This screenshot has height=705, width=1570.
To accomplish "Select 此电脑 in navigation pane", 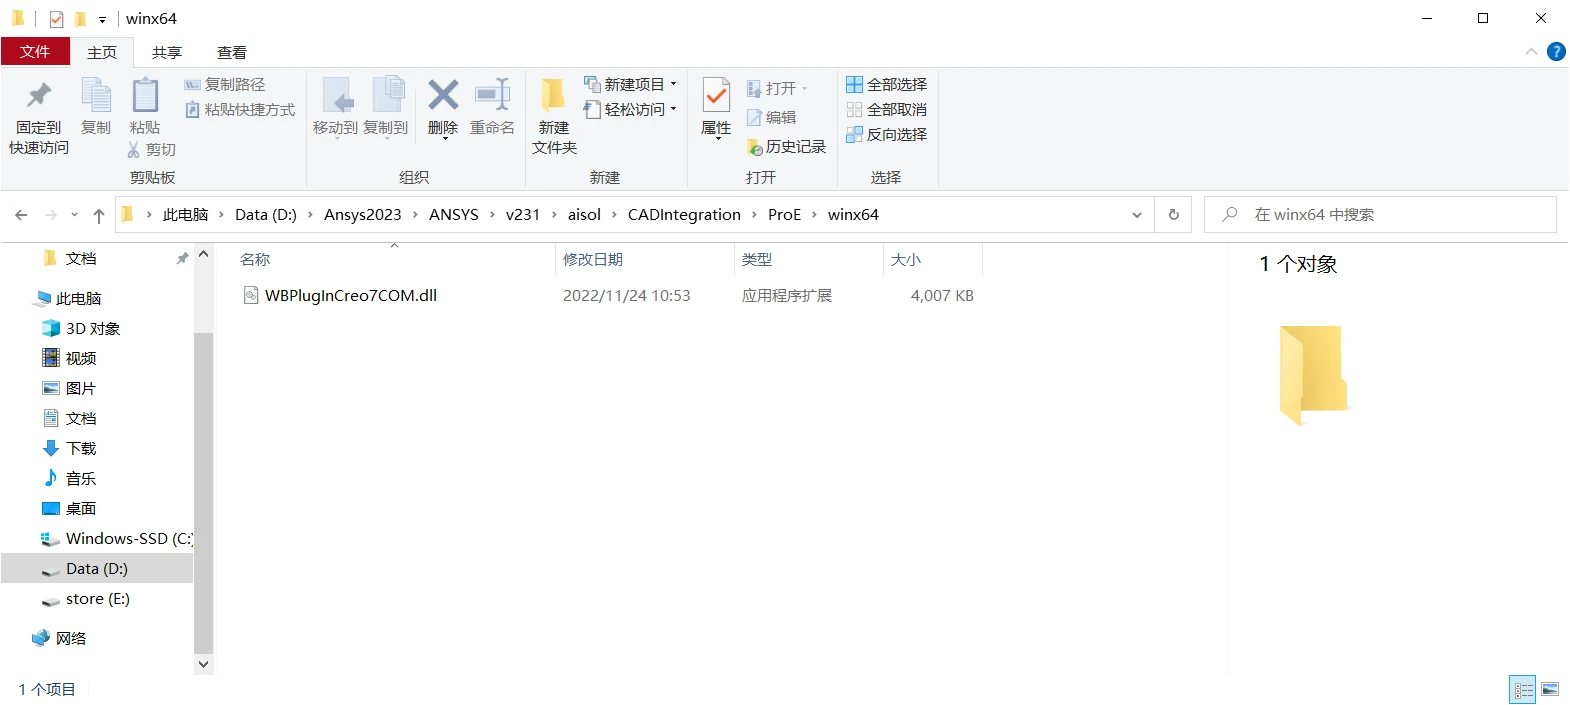I will click(78, 299).
